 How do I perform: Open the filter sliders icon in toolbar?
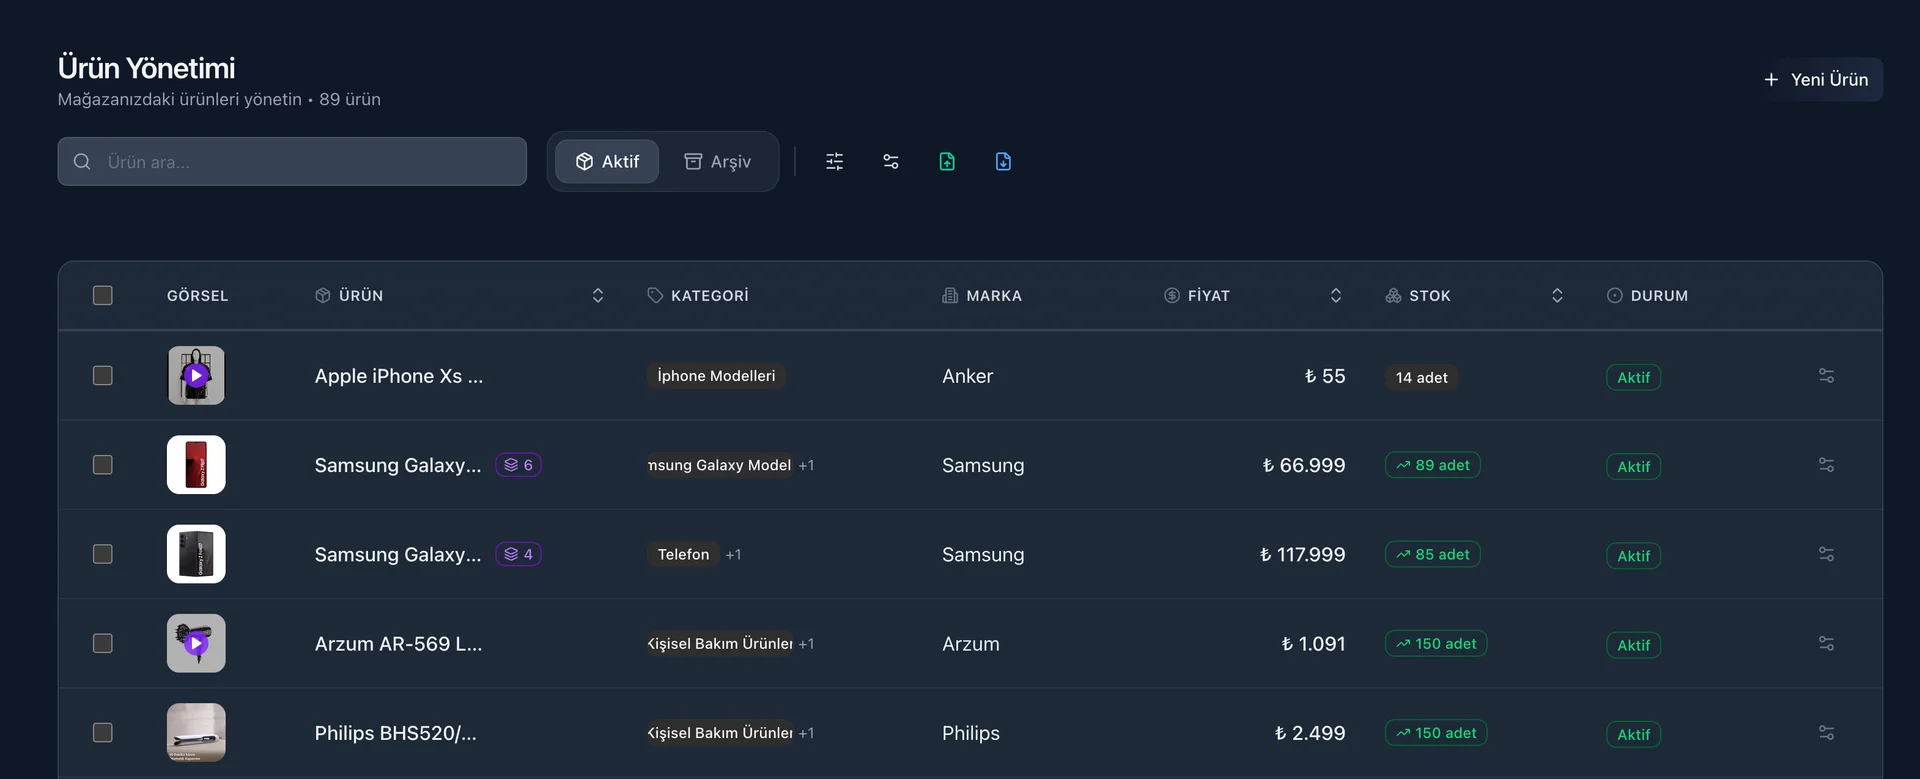pyautogui.click(x=834, y=162)
